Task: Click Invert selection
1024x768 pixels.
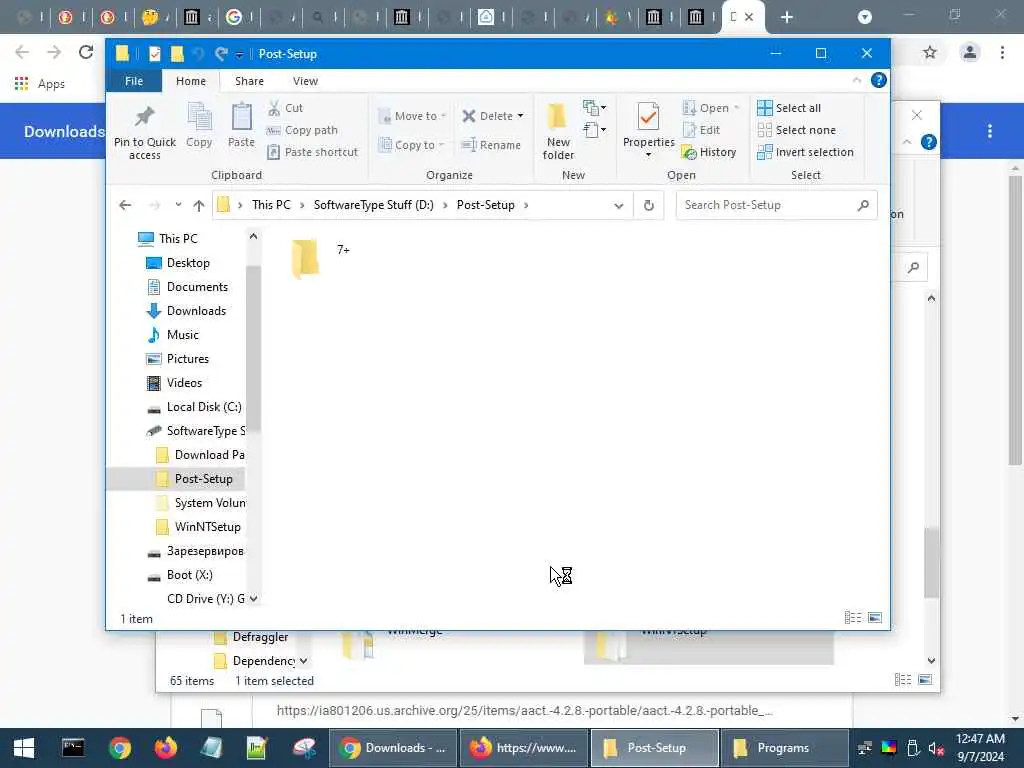Action: (805, 152)
